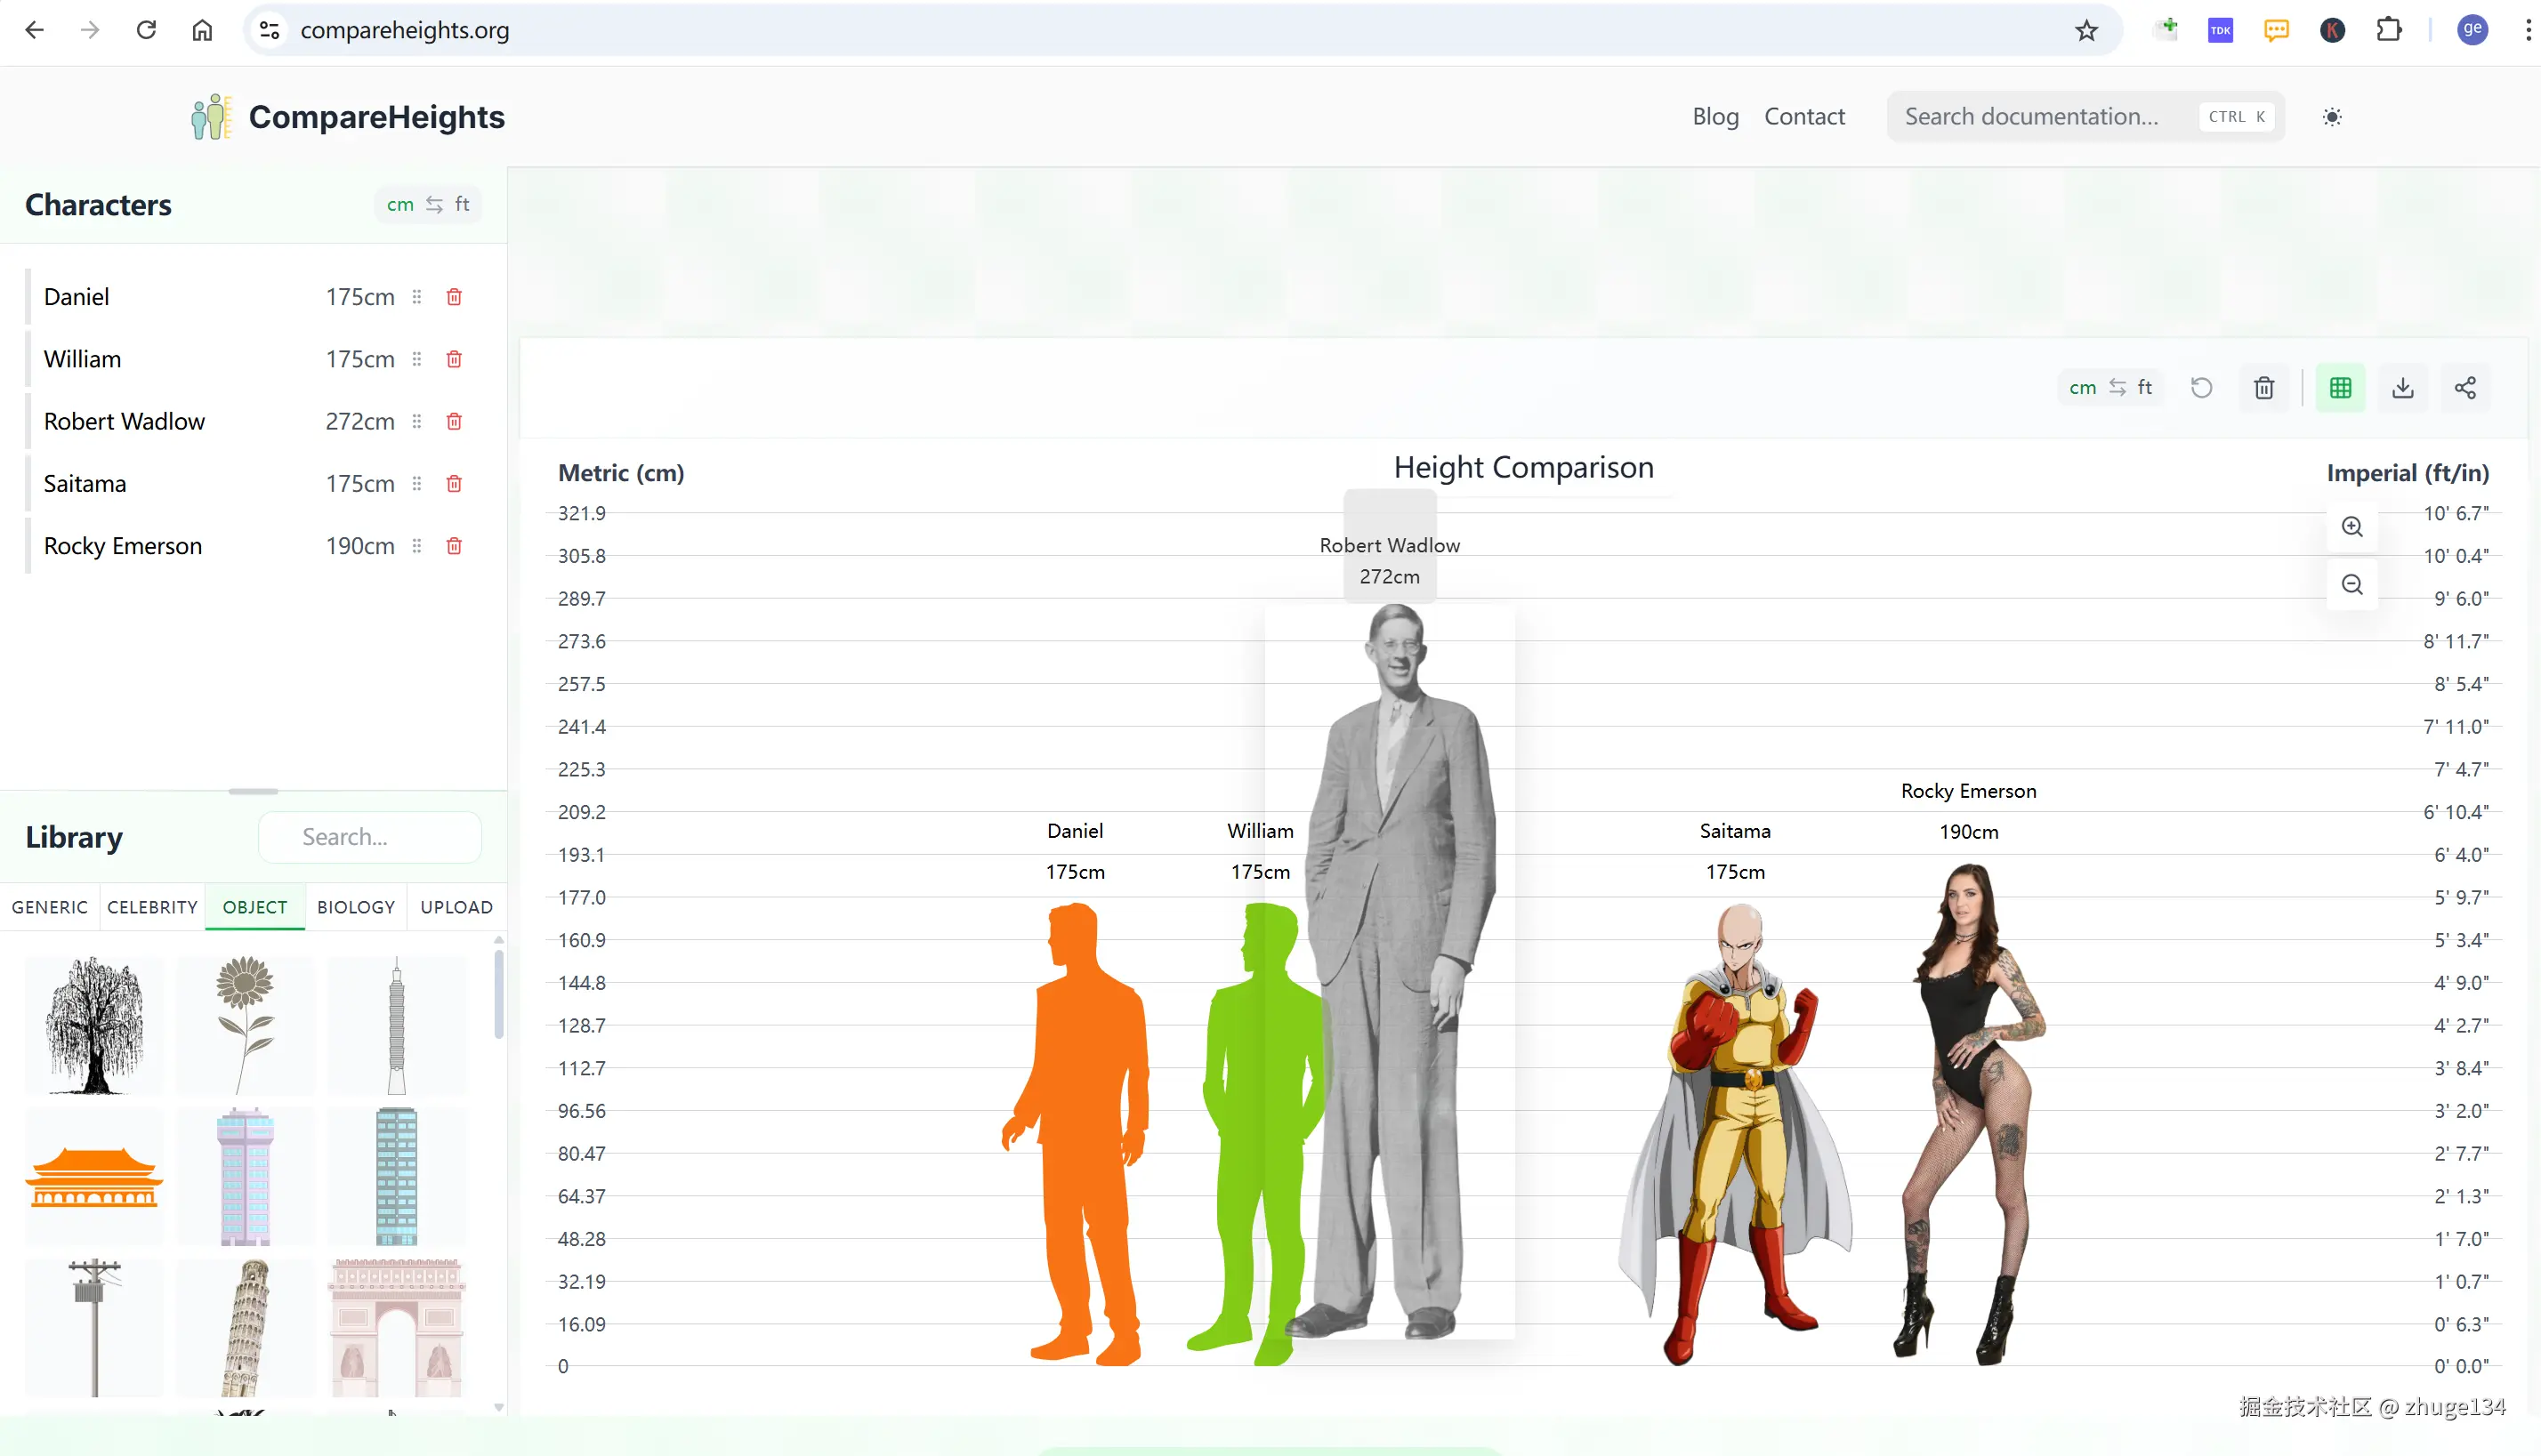Toggle grid lines on the chart
The width and height of the screenshot is (2541, 1456).
pos(2340,388)
